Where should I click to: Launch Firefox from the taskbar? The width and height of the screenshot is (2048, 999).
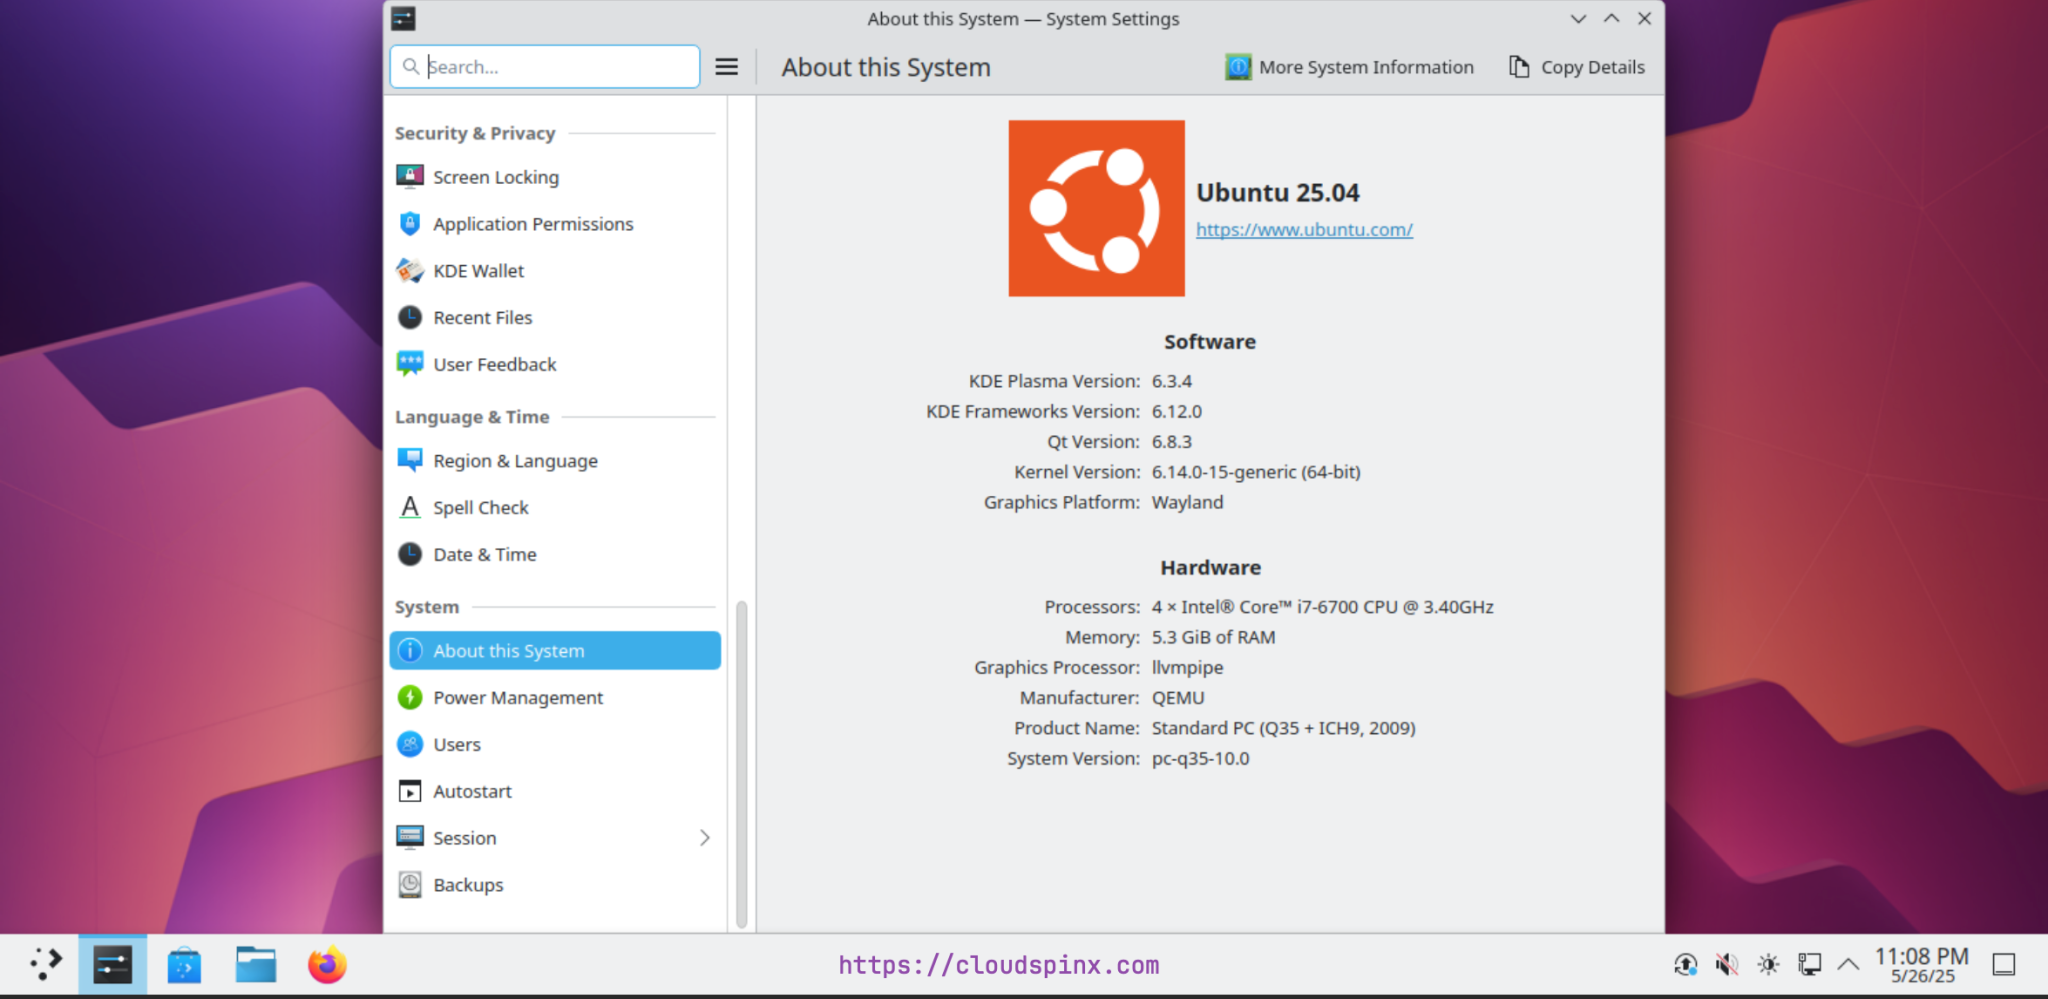click(x=327, y=964)
